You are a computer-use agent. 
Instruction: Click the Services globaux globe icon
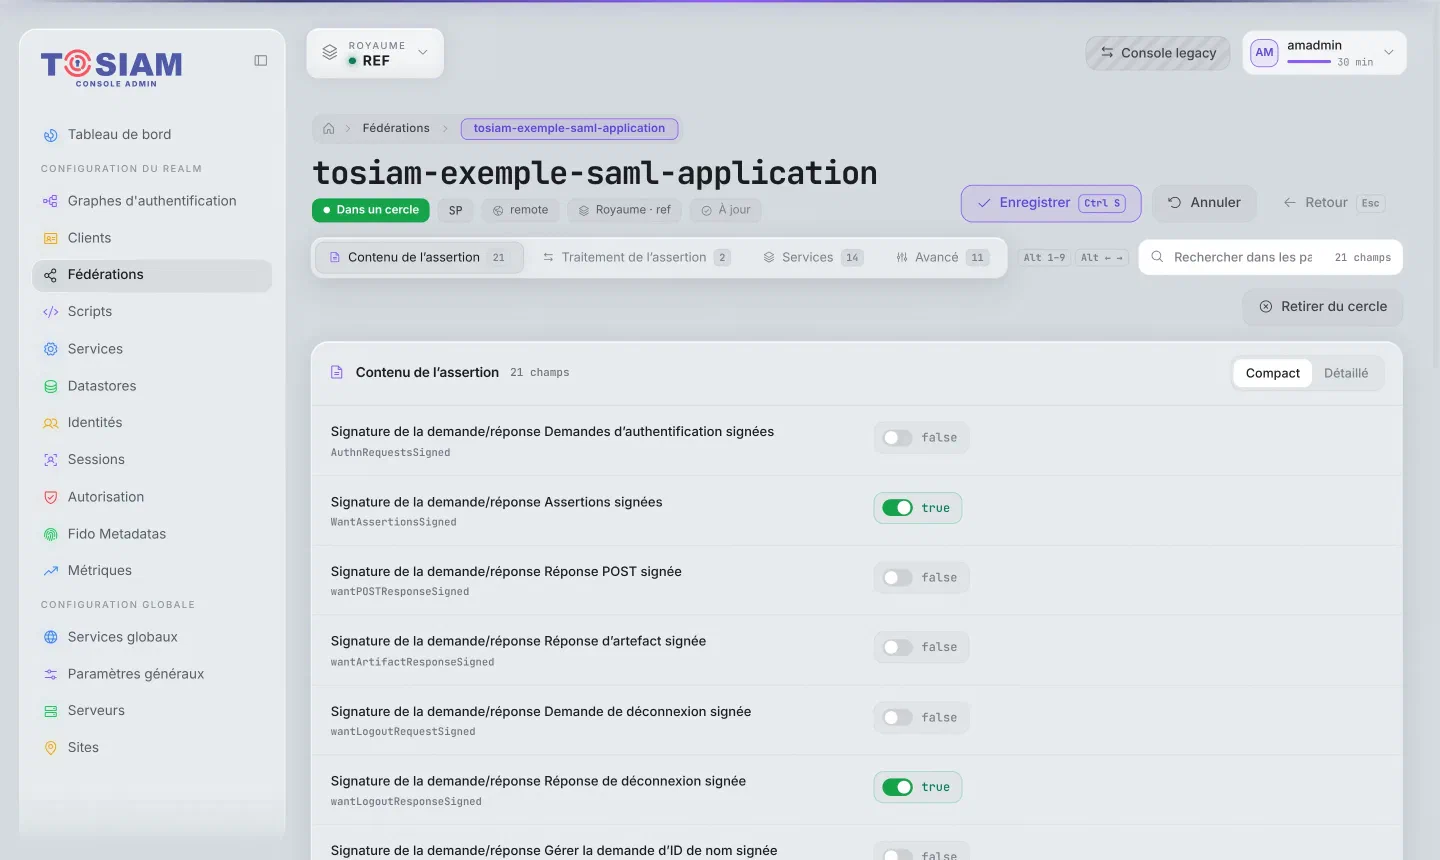pyautogui.click(x=50, y=637)
